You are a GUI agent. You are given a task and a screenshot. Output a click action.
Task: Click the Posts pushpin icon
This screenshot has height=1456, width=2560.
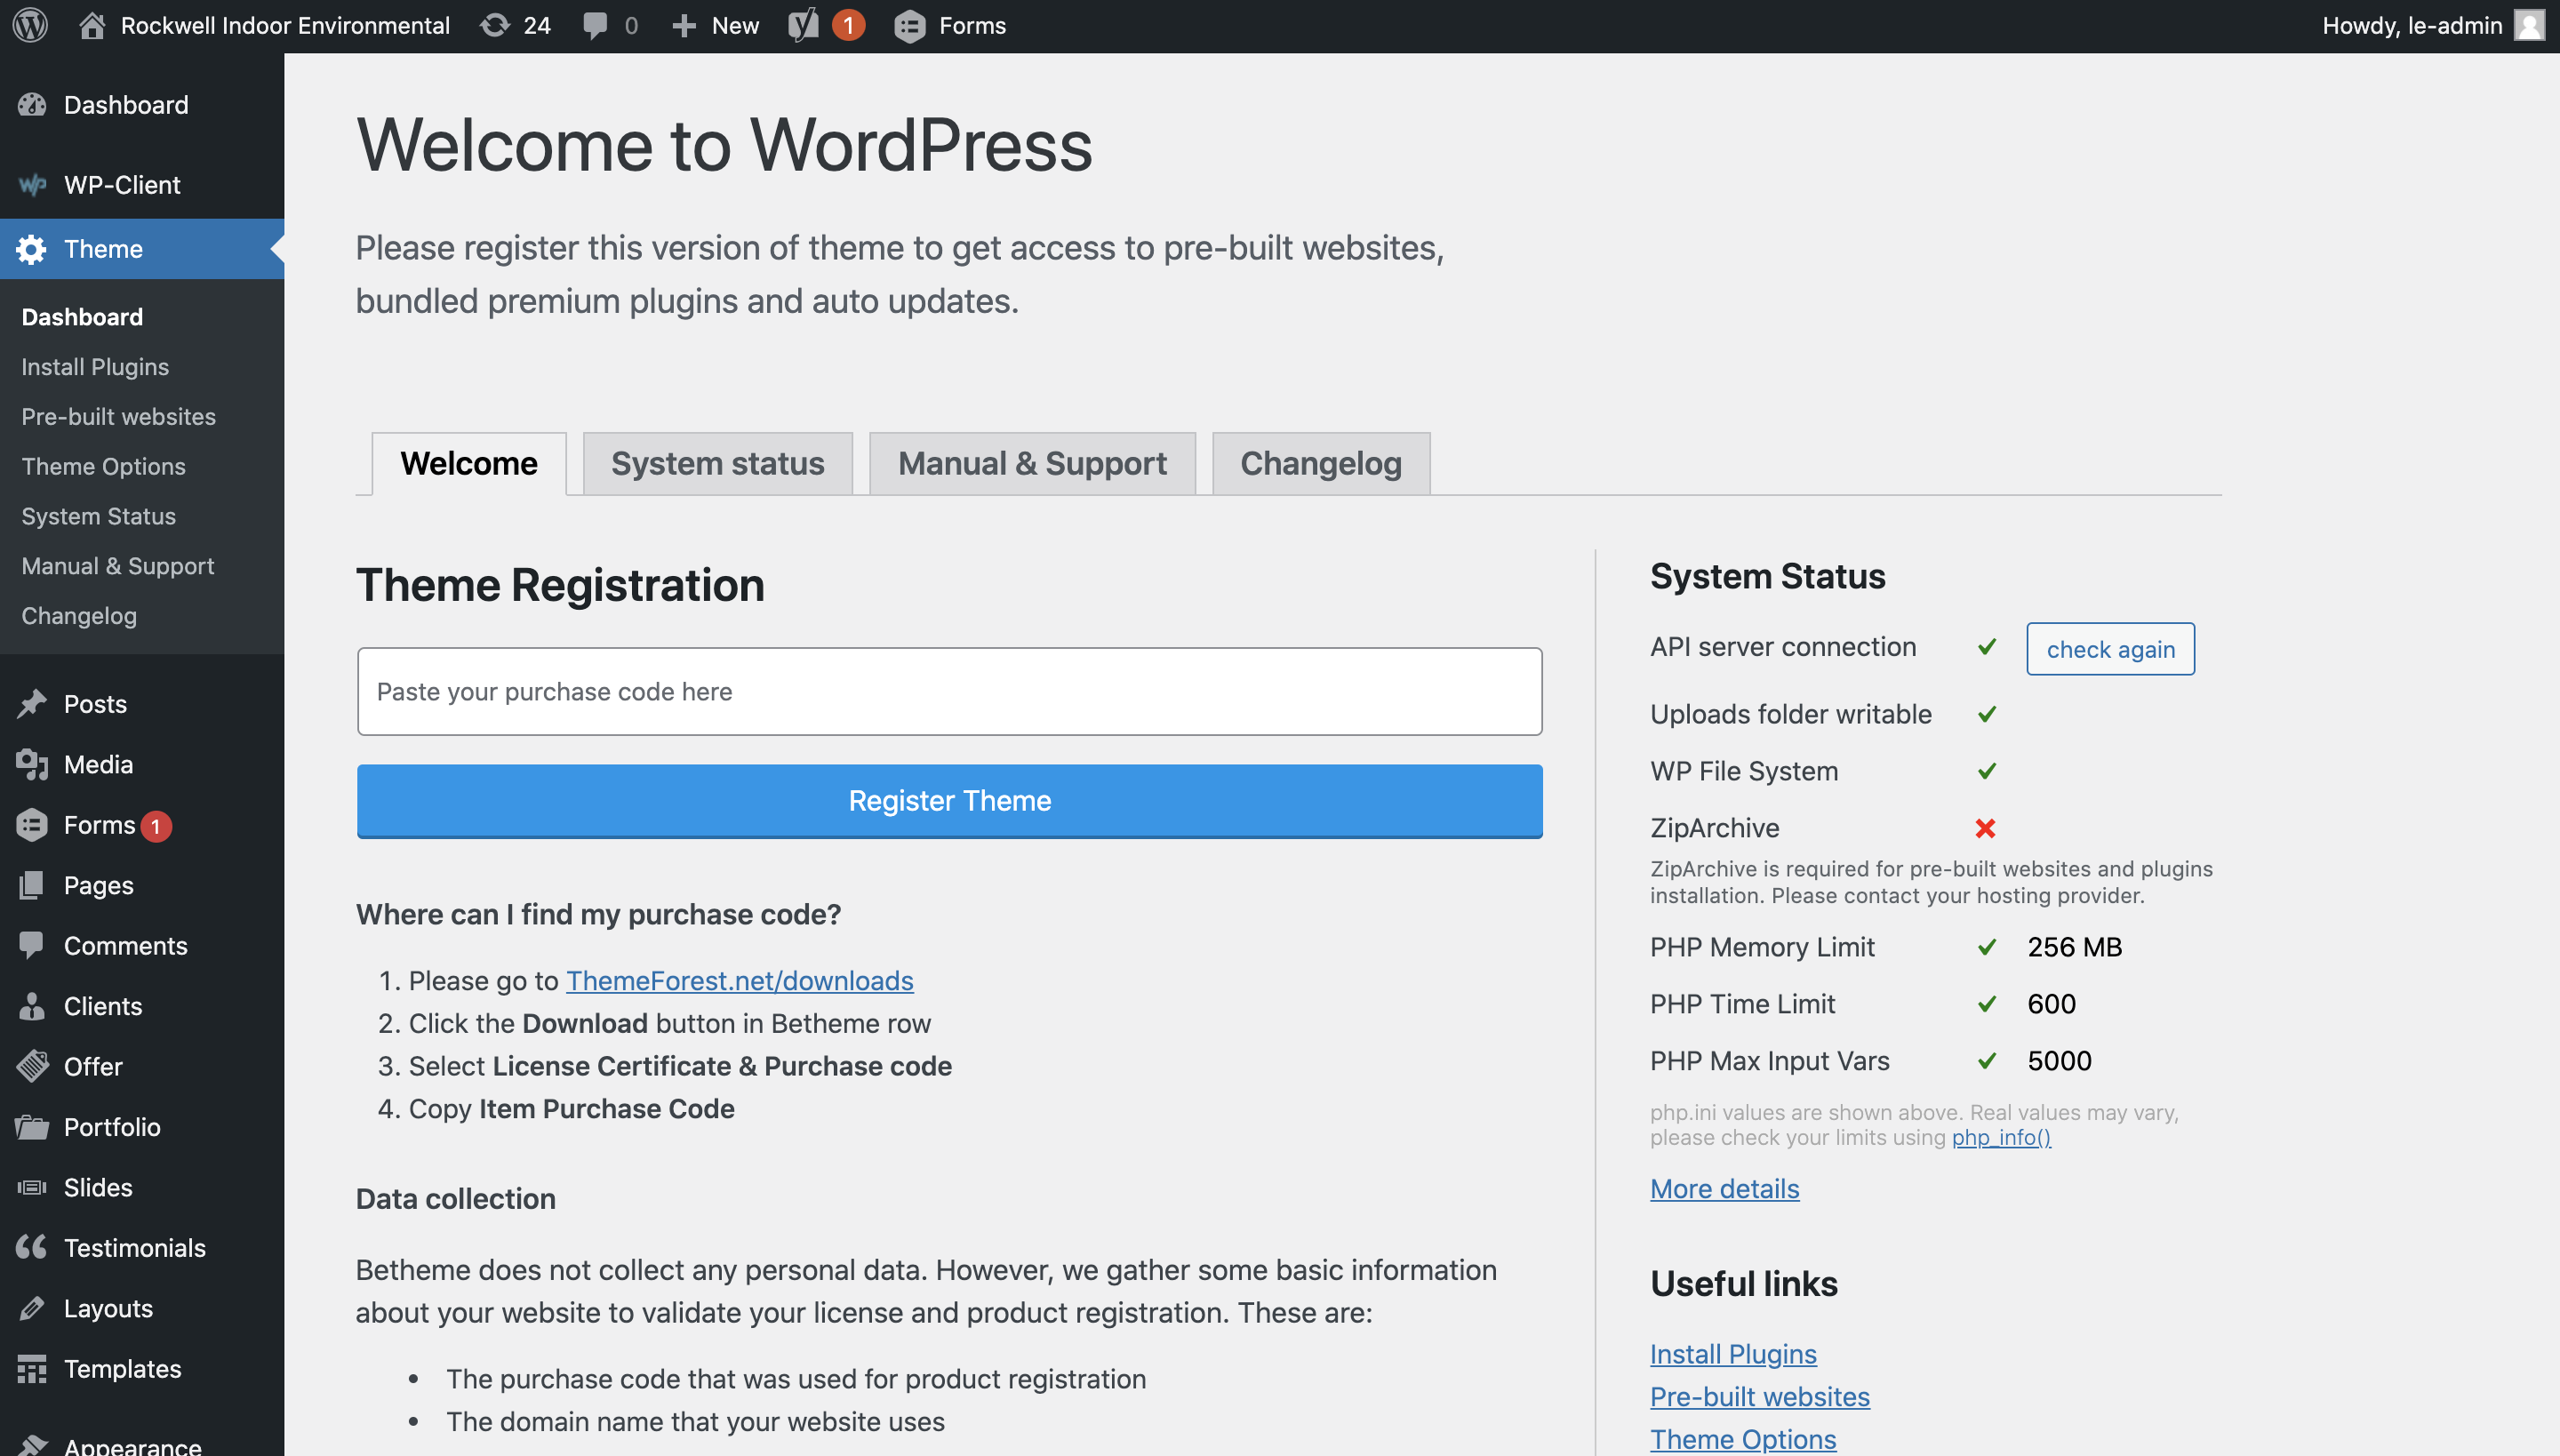pos(32,704)
